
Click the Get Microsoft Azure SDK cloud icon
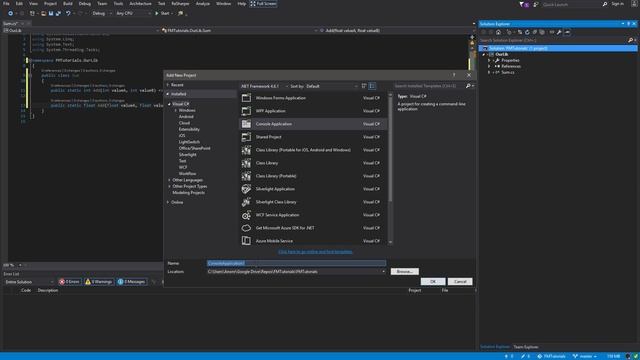coord(246,228)
